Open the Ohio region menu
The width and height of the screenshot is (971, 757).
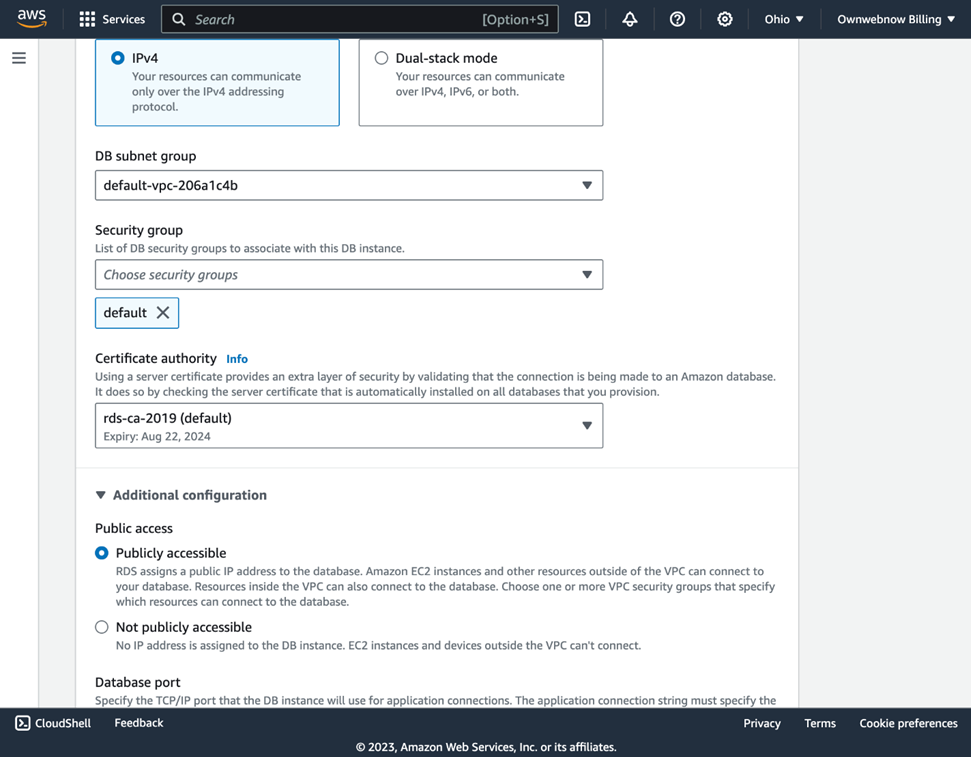coord(784,19)
